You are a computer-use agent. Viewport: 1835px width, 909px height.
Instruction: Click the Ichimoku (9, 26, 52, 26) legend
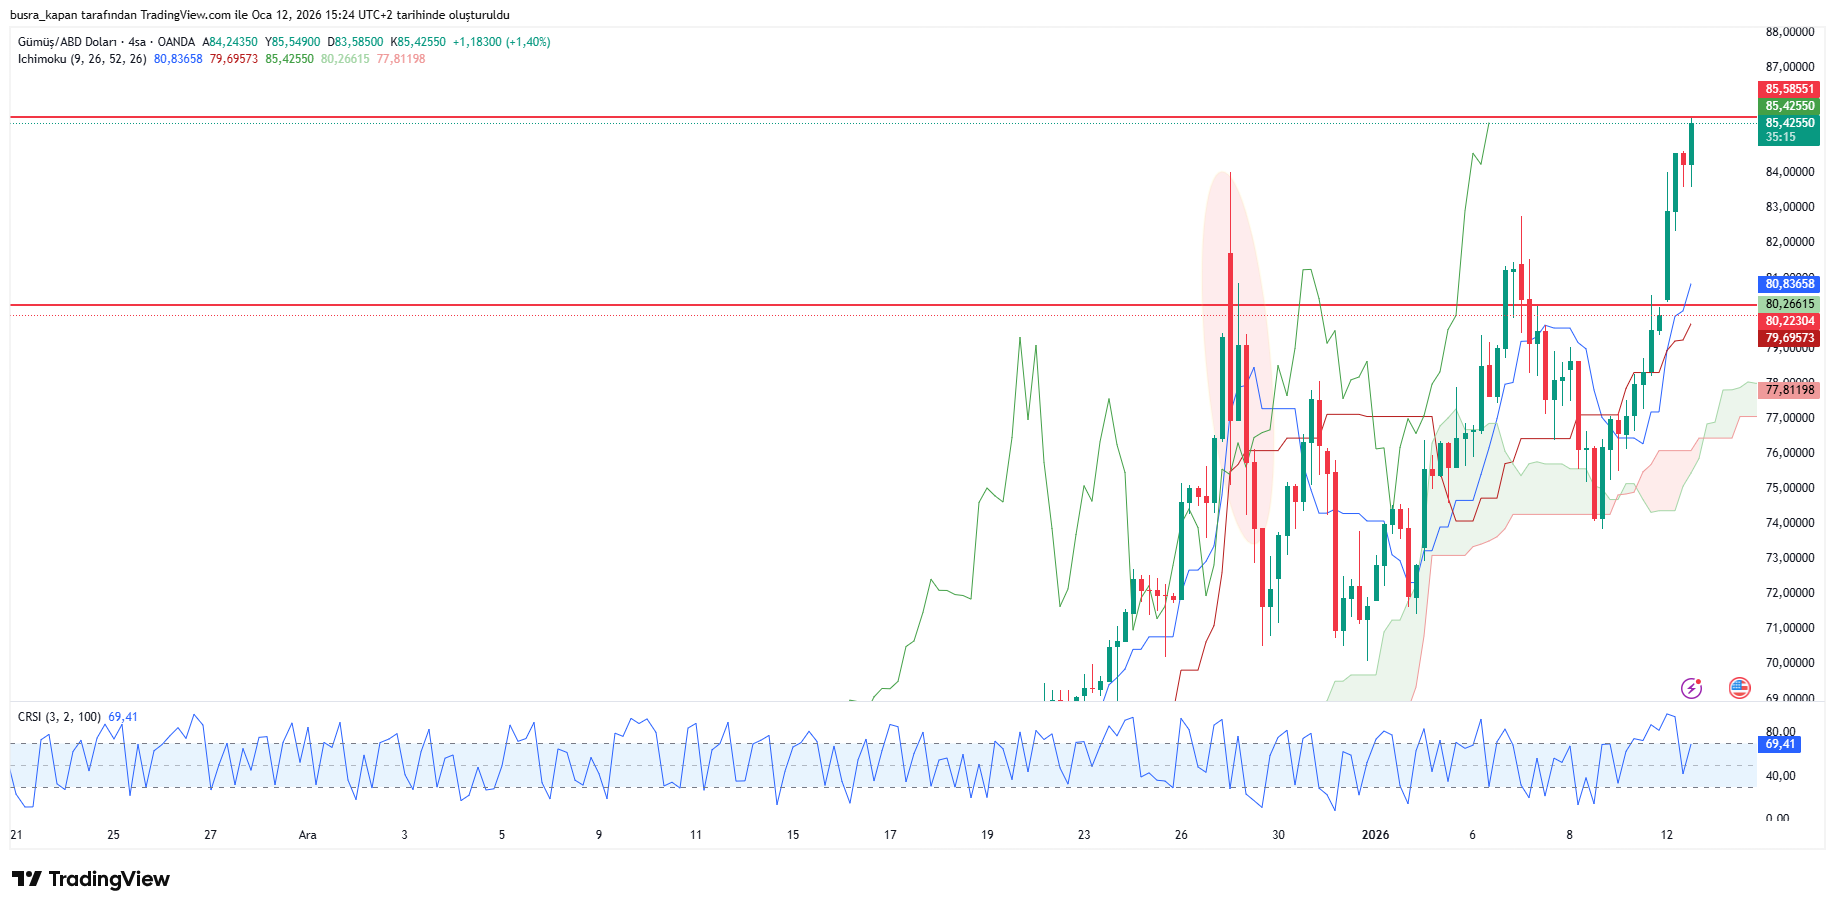[x=82, y=59]
